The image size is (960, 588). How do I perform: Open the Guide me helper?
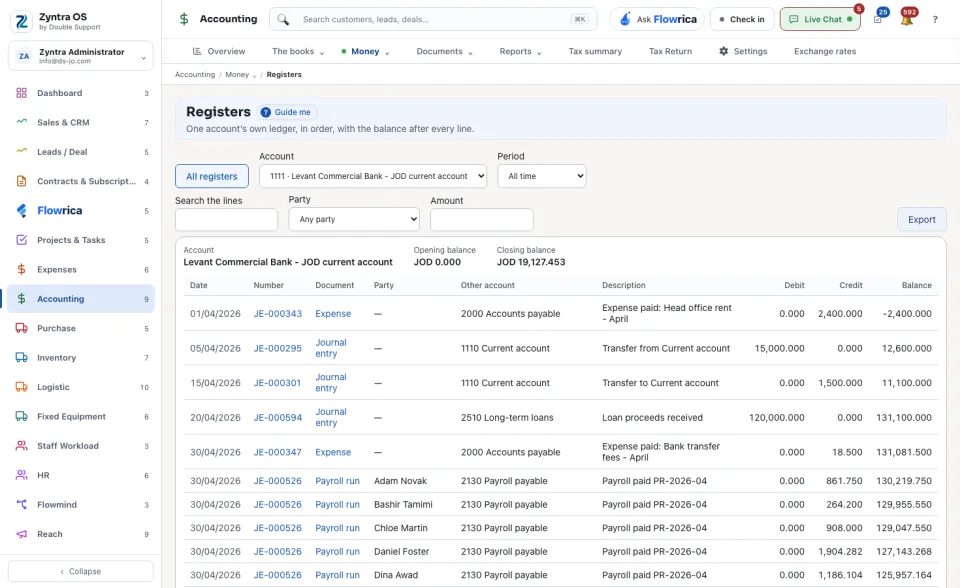point(286,112)
